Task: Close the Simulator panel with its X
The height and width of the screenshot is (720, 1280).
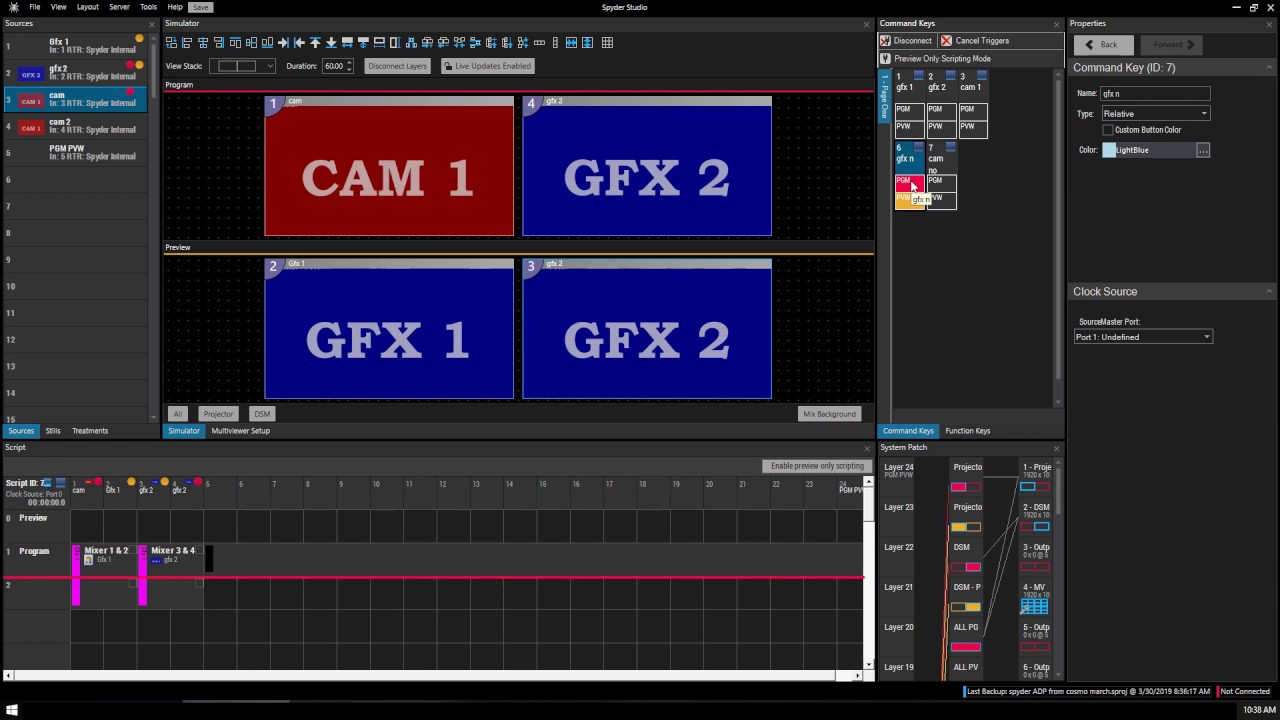Action: point(867,24)
